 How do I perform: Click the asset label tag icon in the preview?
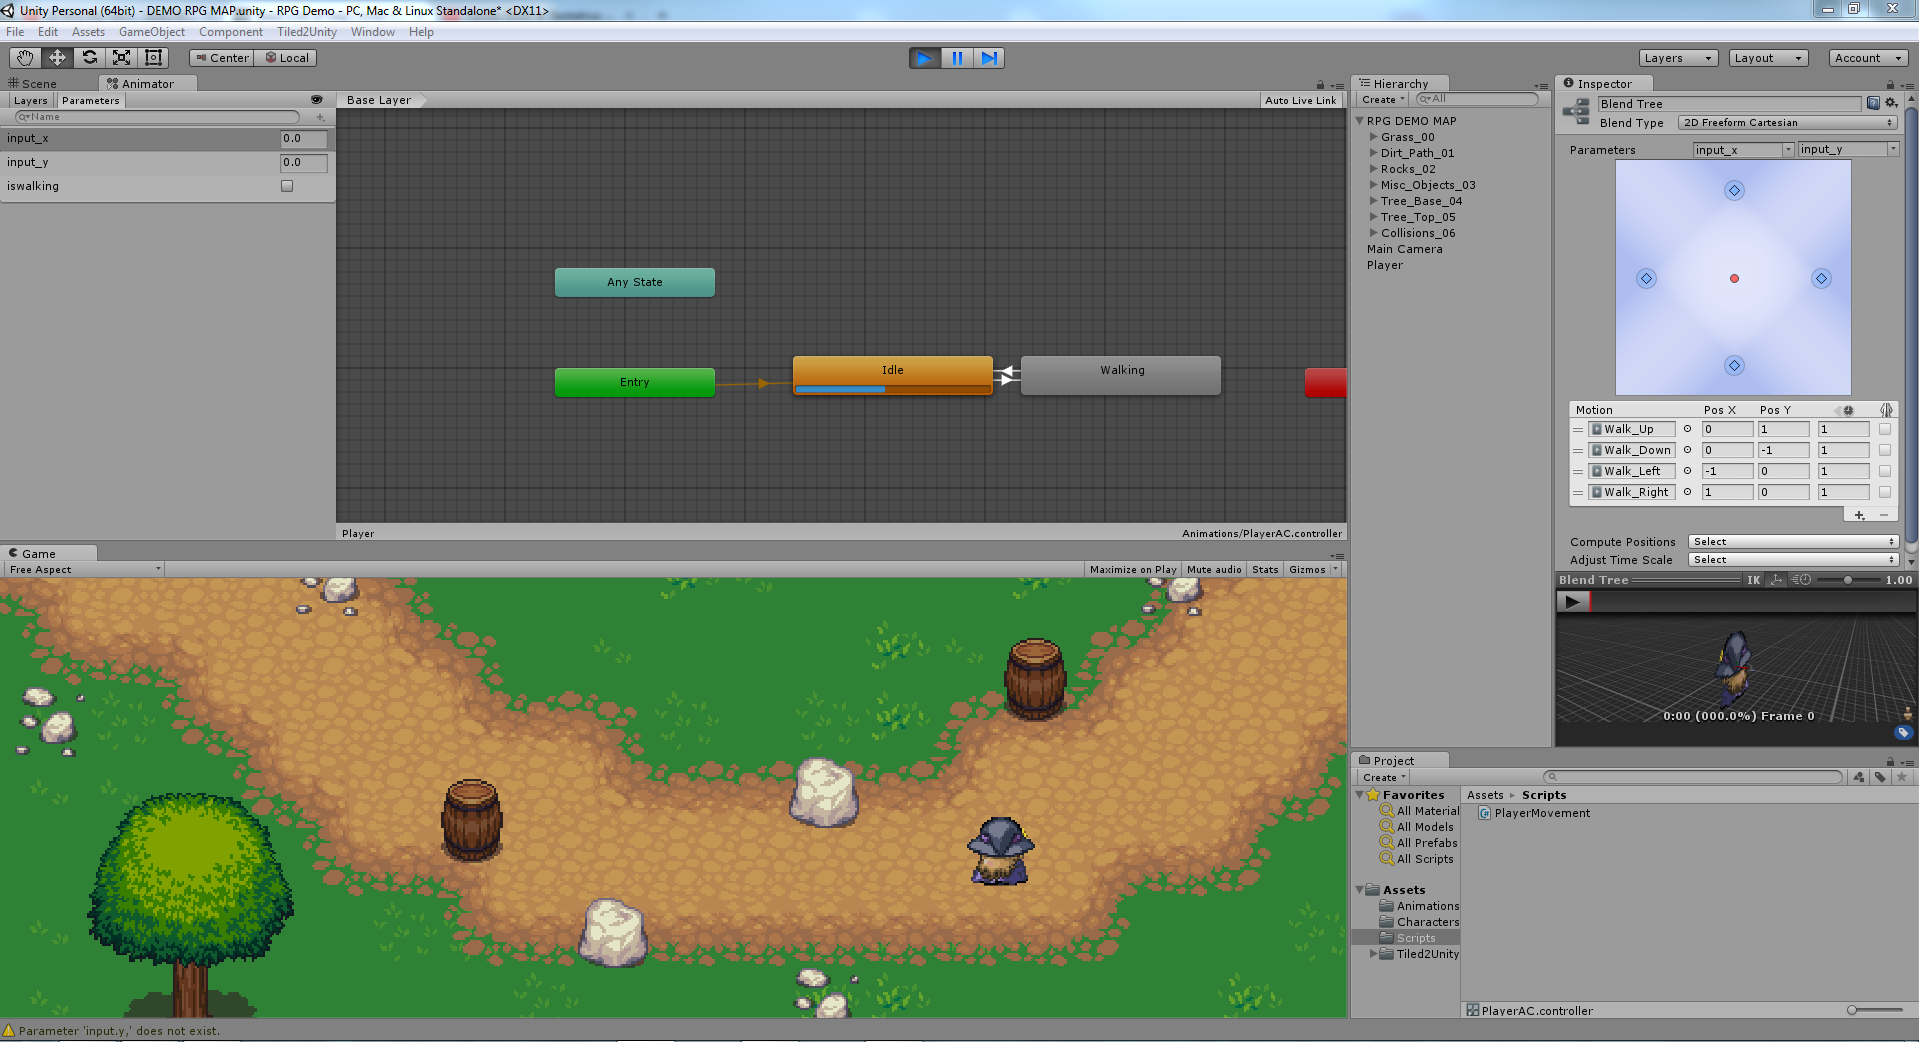point(1903,733)
